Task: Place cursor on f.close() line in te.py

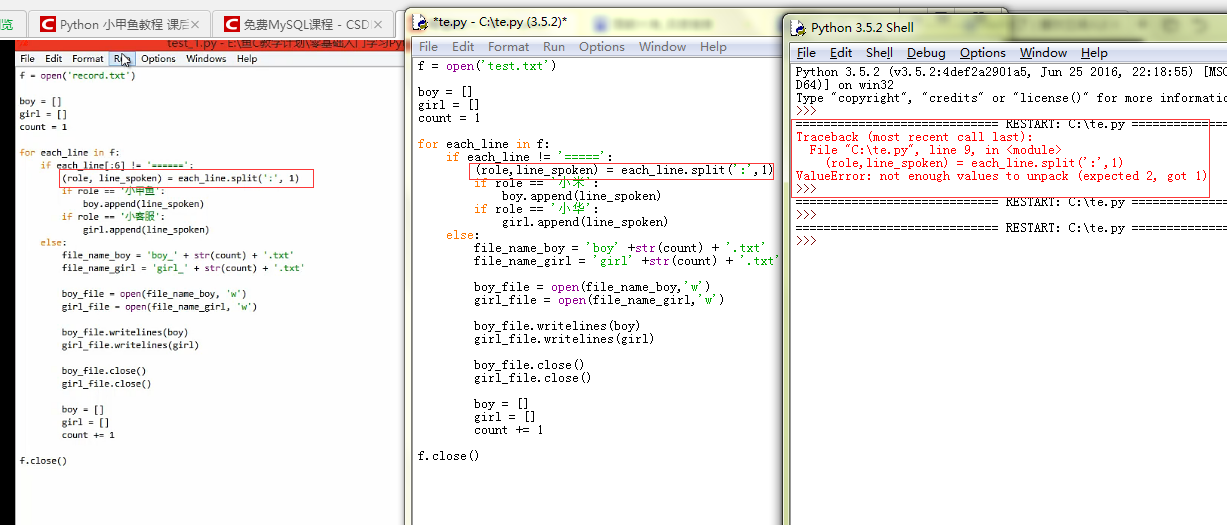Action: coord(448,456)
